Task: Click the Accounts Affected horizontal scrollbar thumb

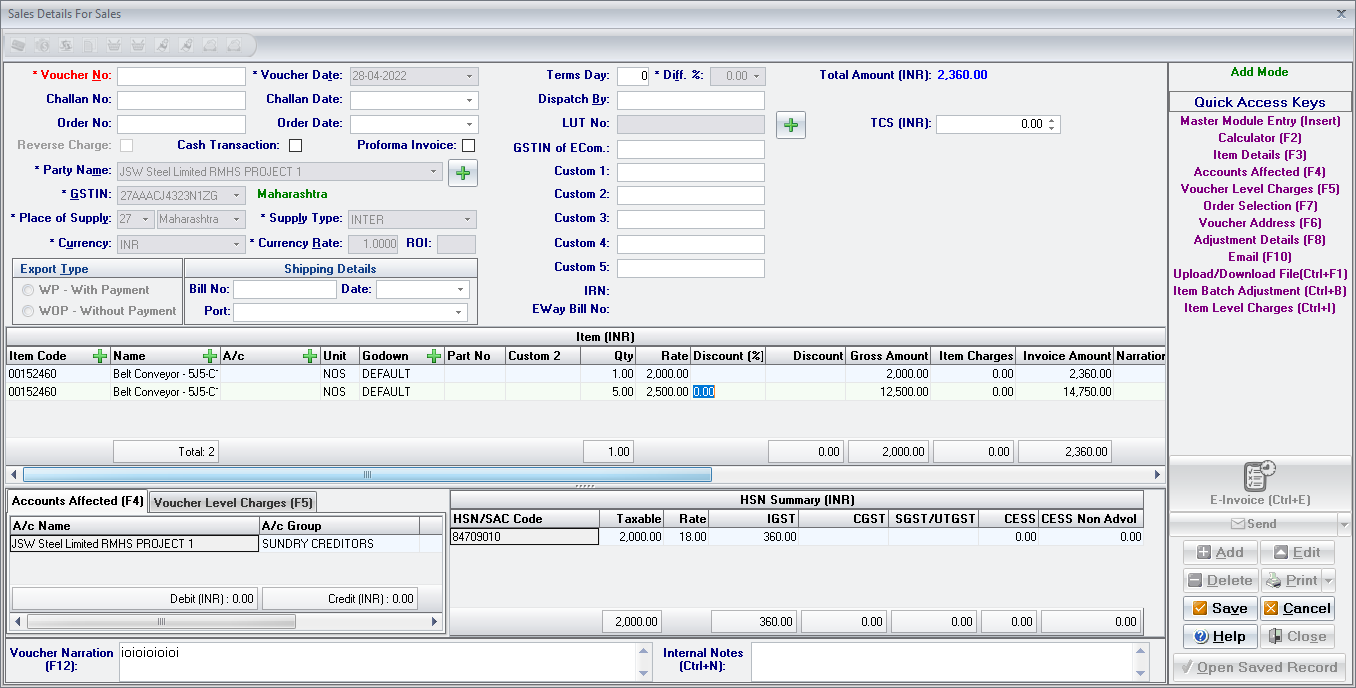Action: (x=160, y=622)
